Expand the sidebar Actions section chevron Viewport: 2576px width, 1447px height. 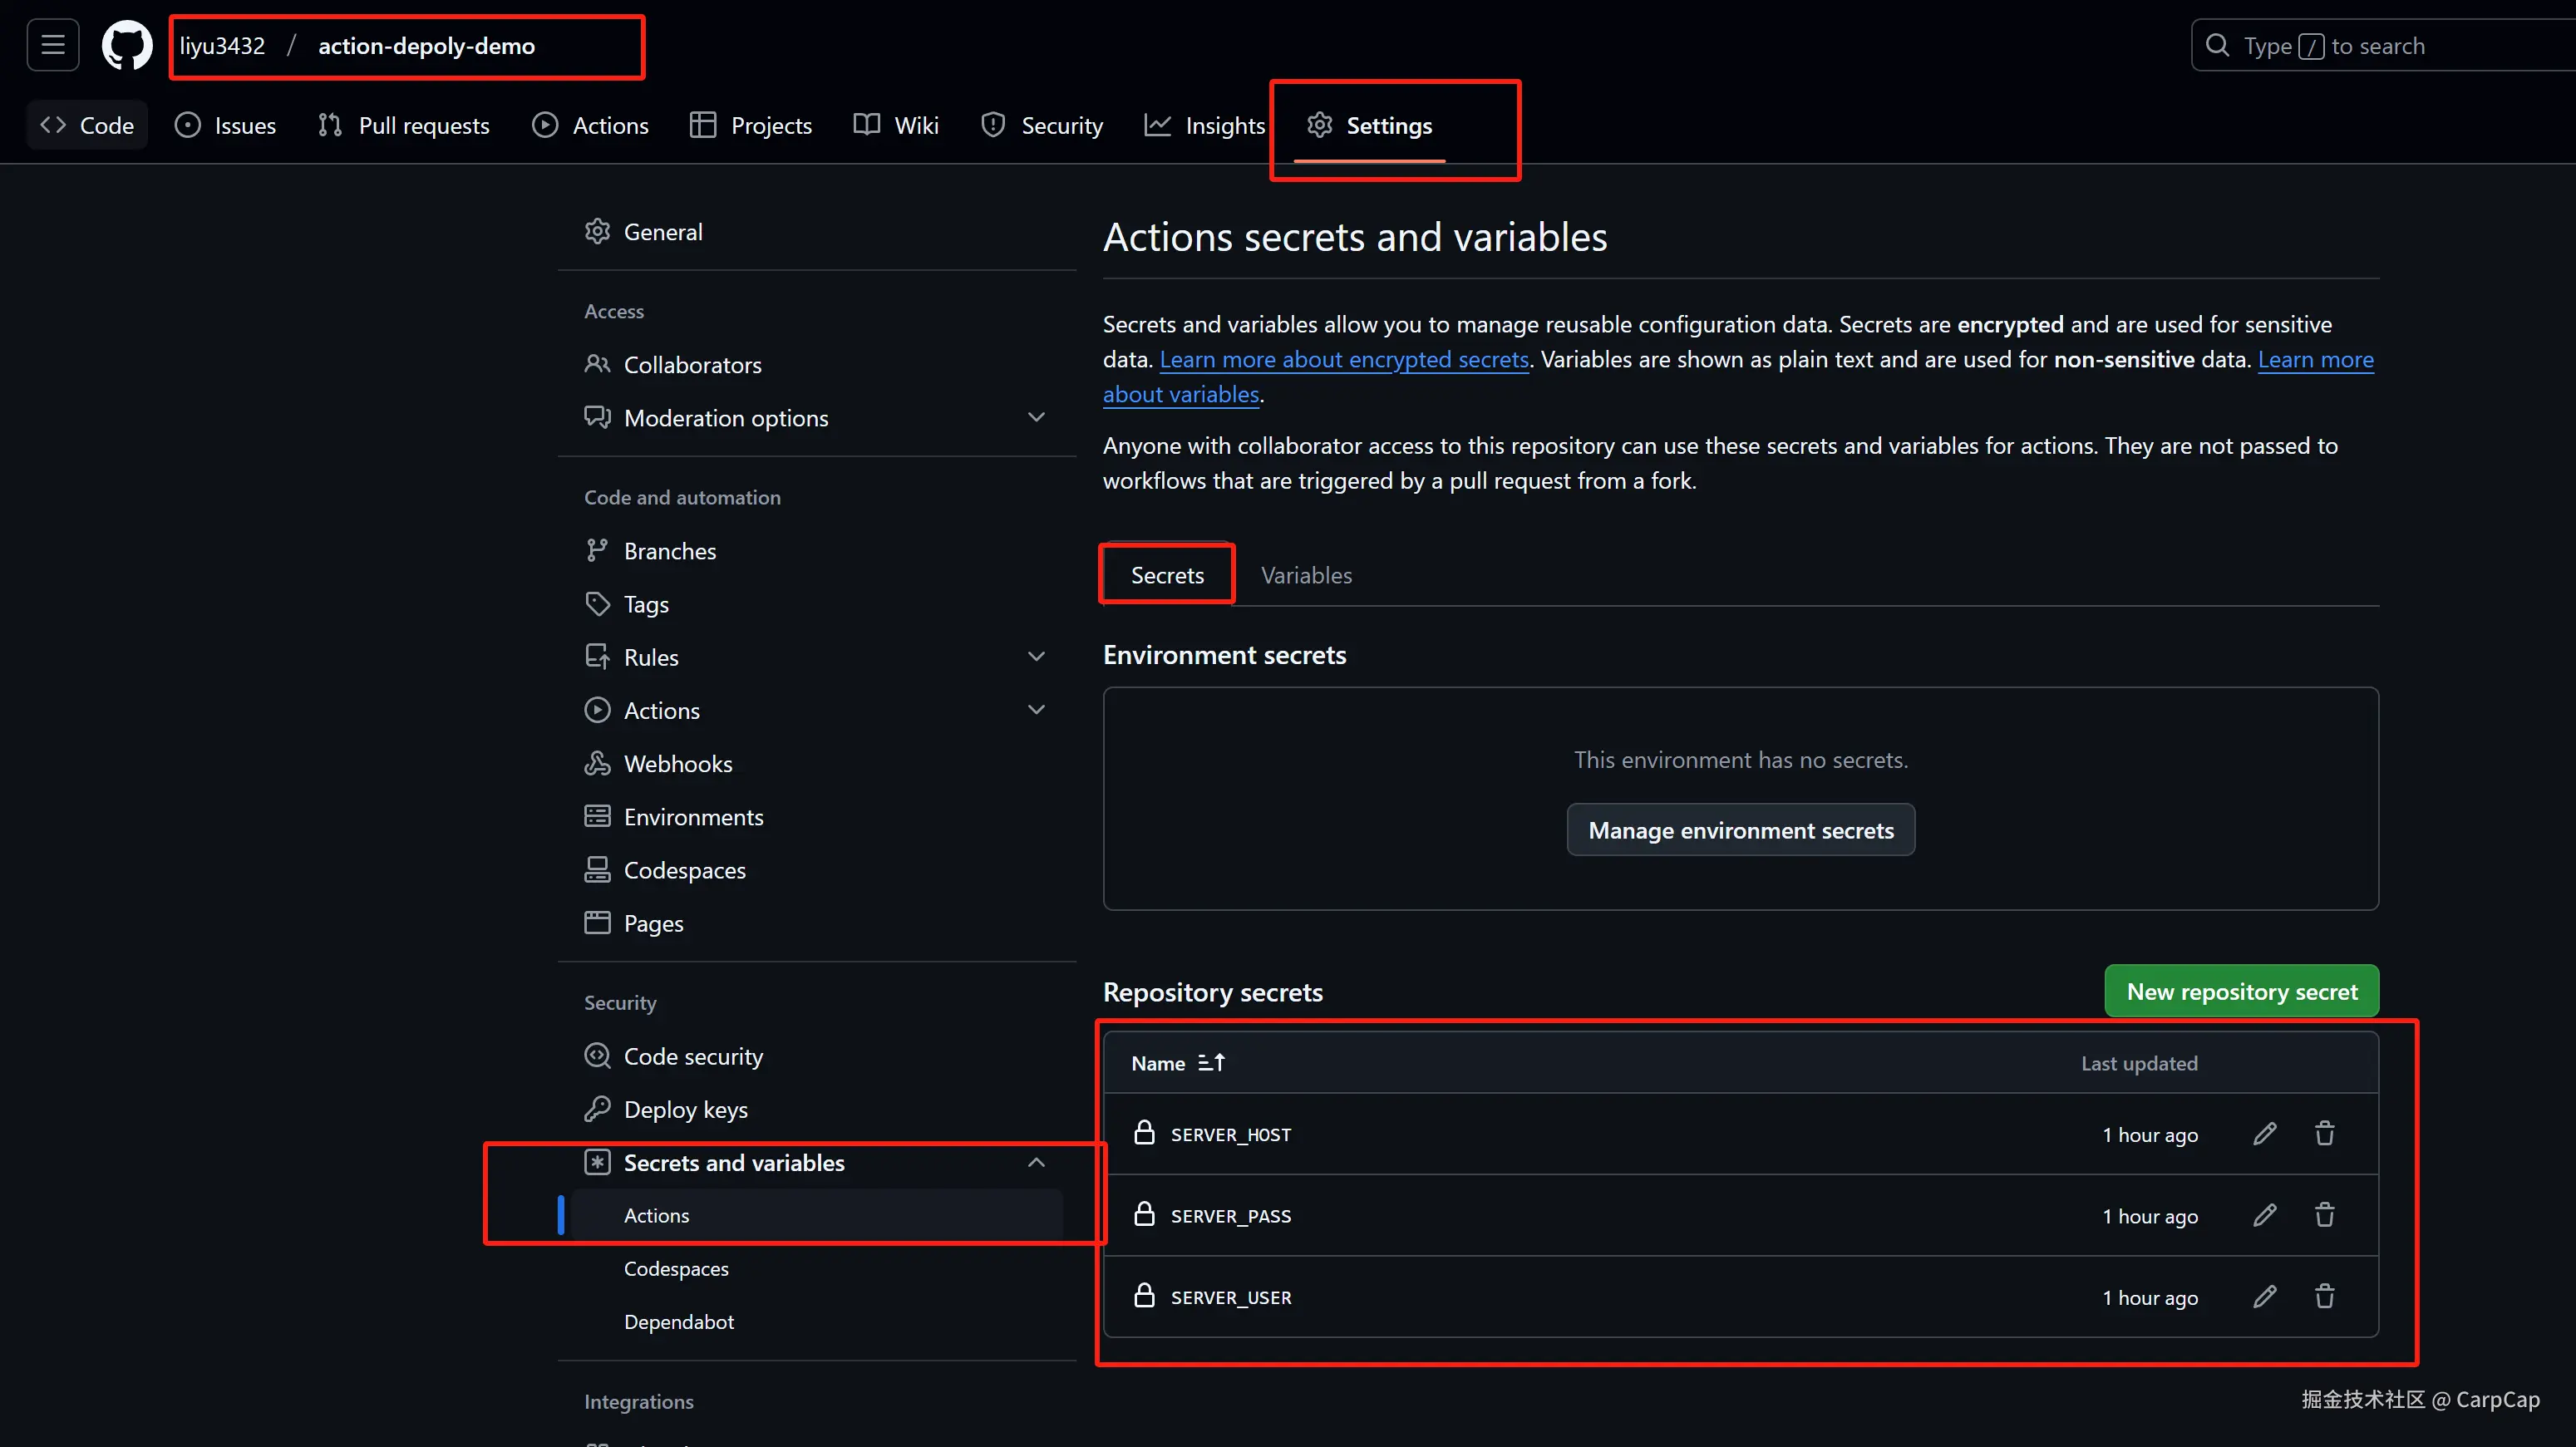click(x=1036, y=710)
